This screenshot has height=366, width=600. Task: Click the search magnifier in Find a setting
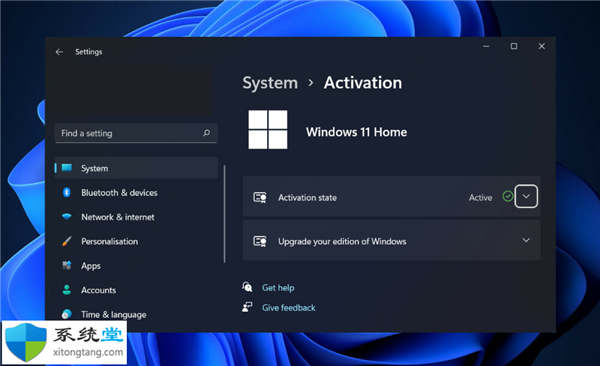pos(207,133)
